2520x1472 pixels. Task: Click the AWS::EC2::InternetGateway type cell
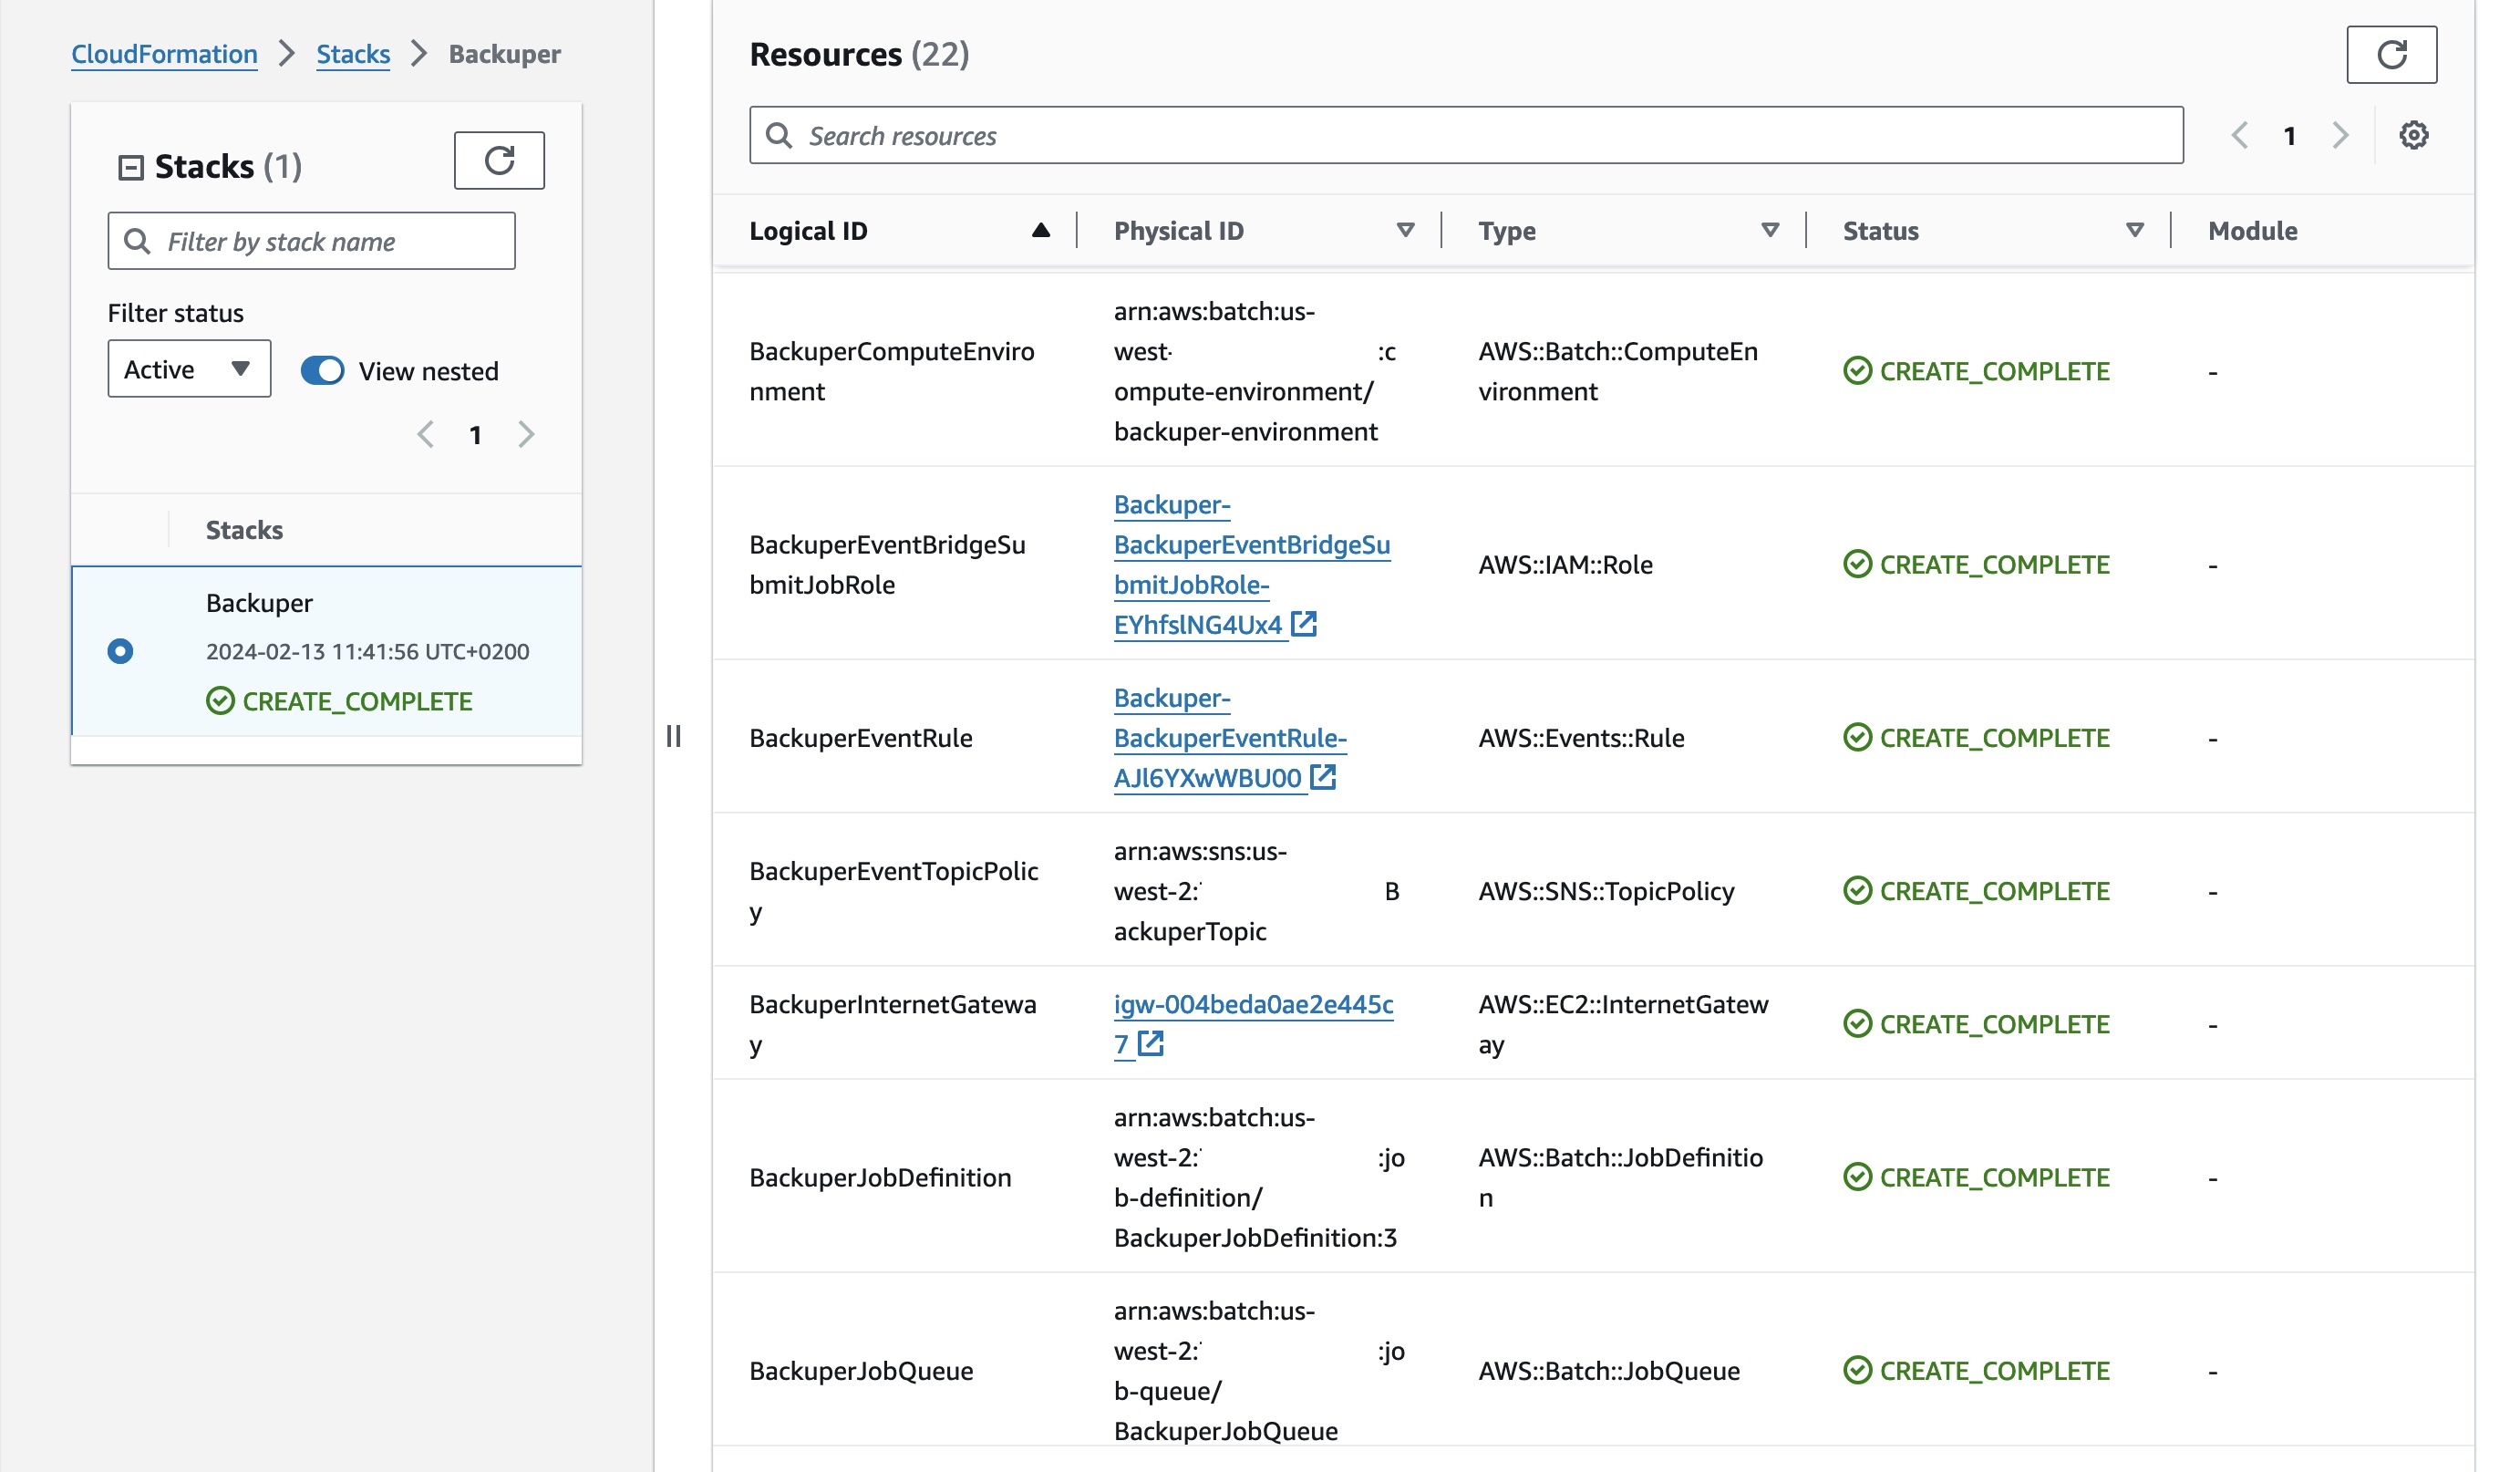[x=1623, y=1024]
